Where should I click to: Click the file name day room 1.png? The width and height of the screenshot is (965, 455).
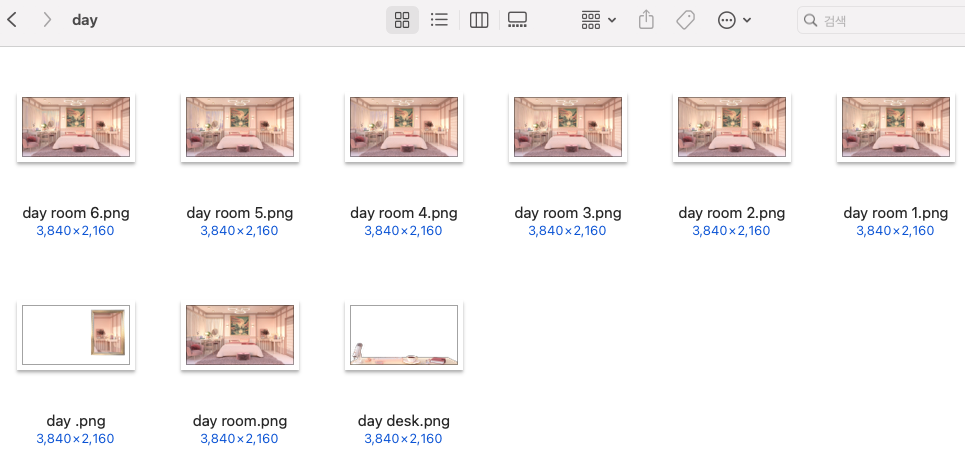coord(895,213)
